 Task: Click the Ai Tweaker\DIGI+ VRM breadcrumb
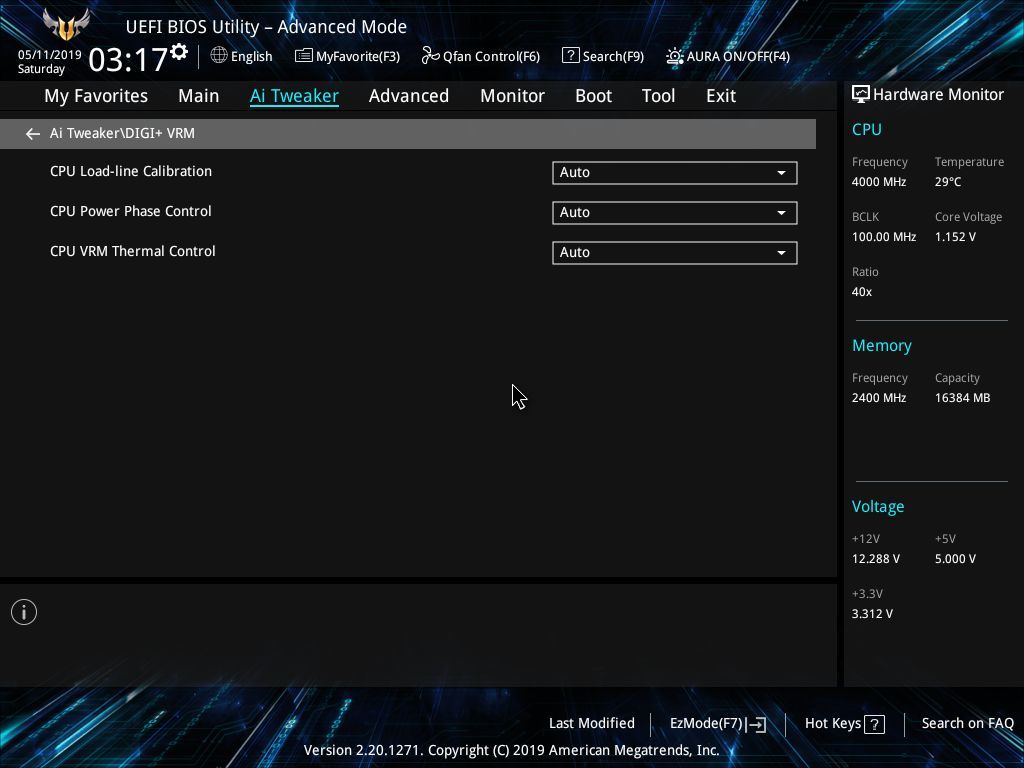pos(122,133)
